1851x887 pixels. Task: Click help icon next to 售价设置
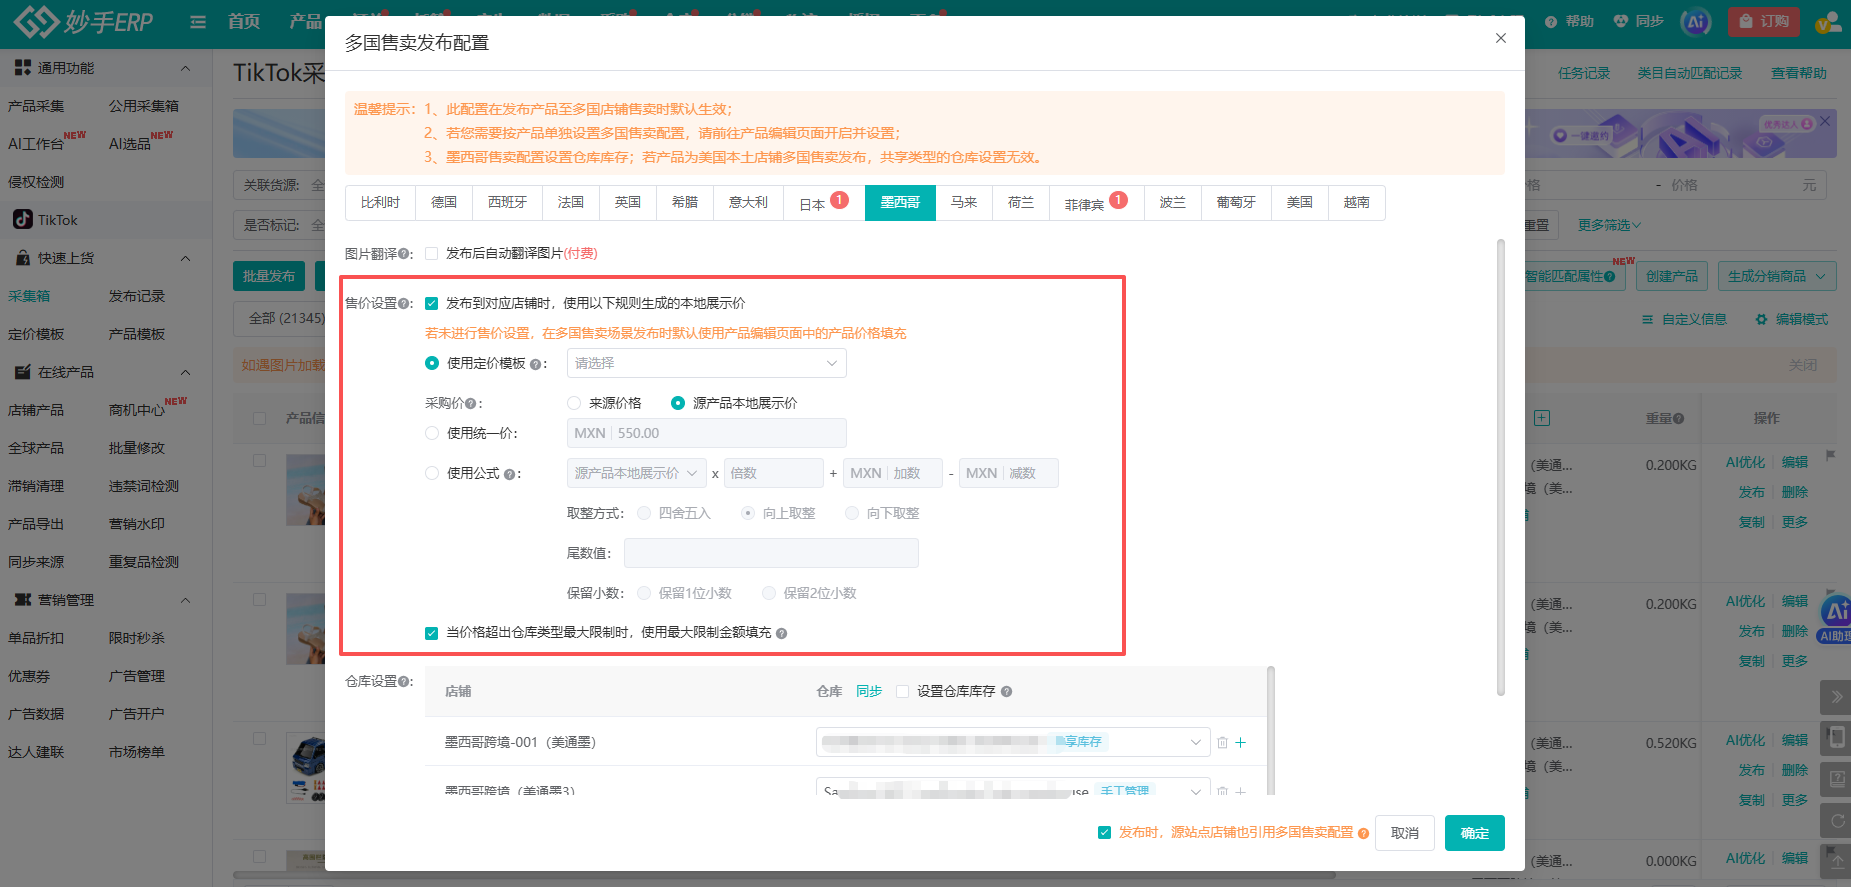pos(404,304)
